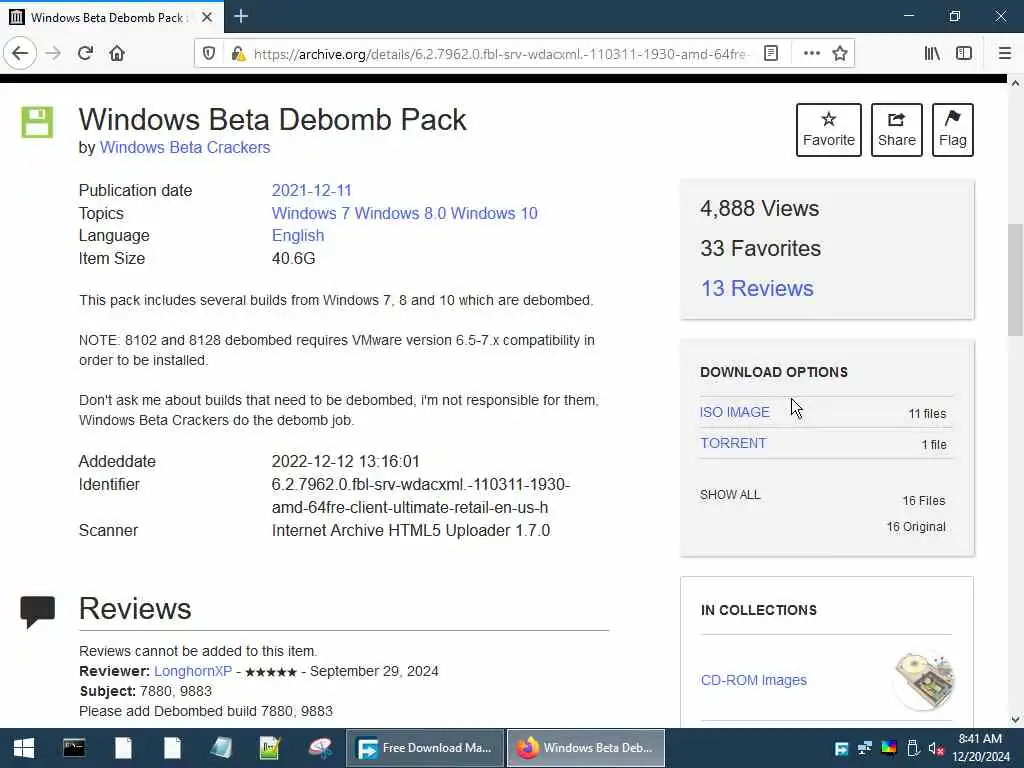Viewport: 1024px width, 768px height.
Task: Open reviewer LonghornXP profile
Action: [x=193, y=671]
